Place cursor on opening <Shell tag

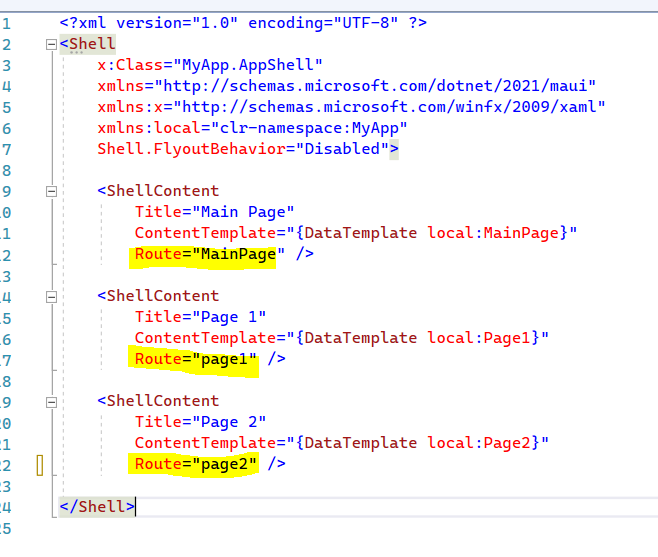[87, 44]
